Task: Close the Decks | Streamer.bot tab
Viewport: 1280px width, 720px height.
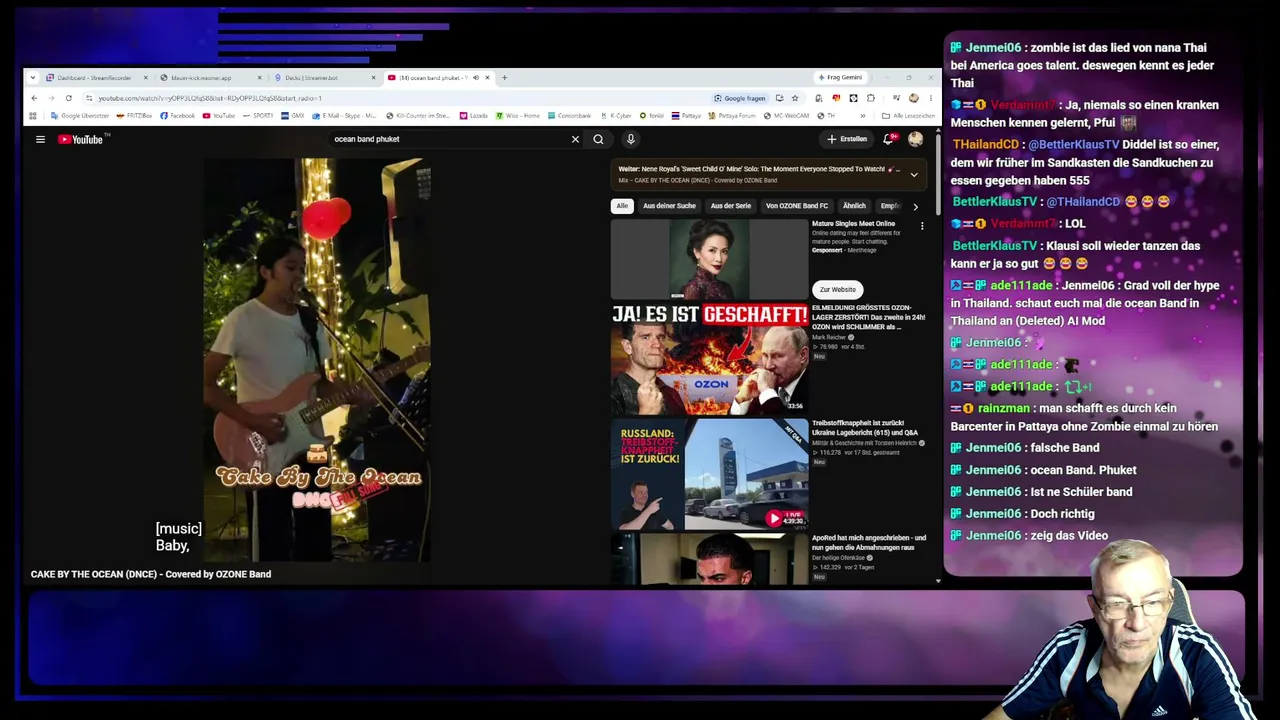Action: (x=373, y=78)
